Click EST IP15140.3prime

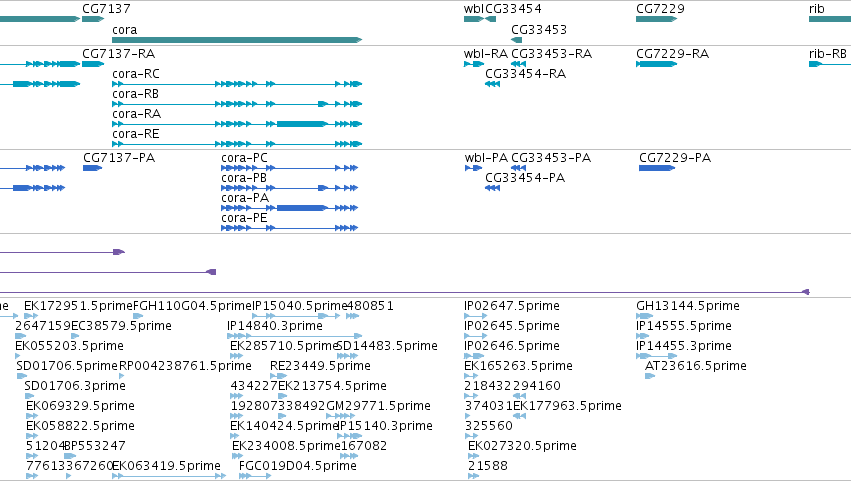pos(385,427)
